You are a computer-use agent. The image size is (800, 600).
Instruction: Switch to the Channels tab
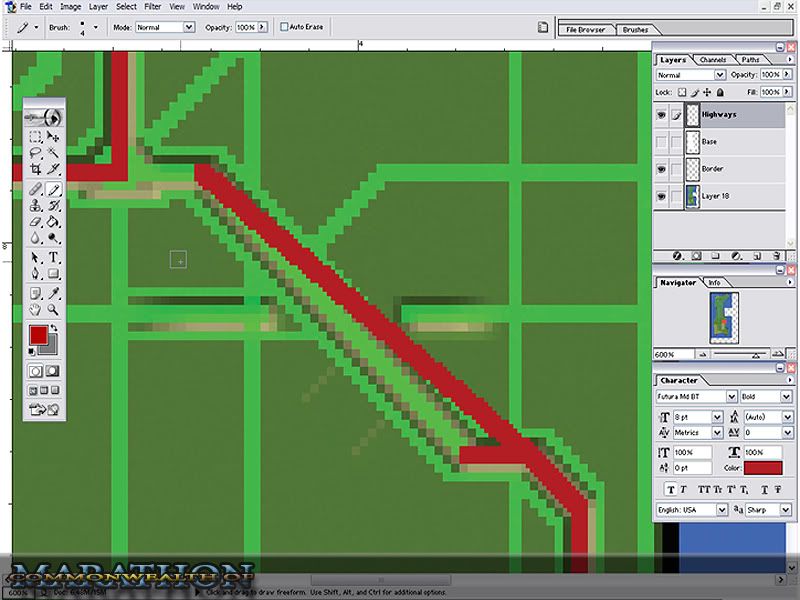[713, 60]
